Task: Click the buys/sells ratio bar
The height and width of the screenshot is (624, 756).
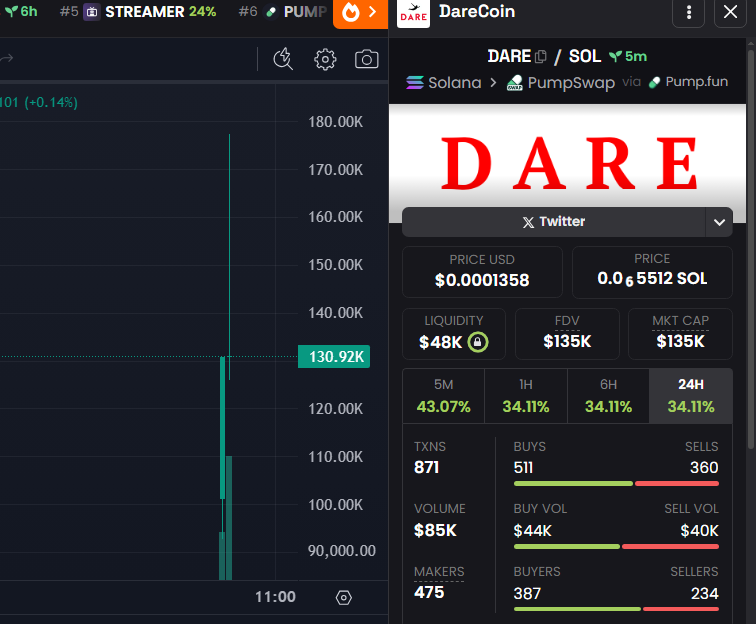Action: pos(616,484)
